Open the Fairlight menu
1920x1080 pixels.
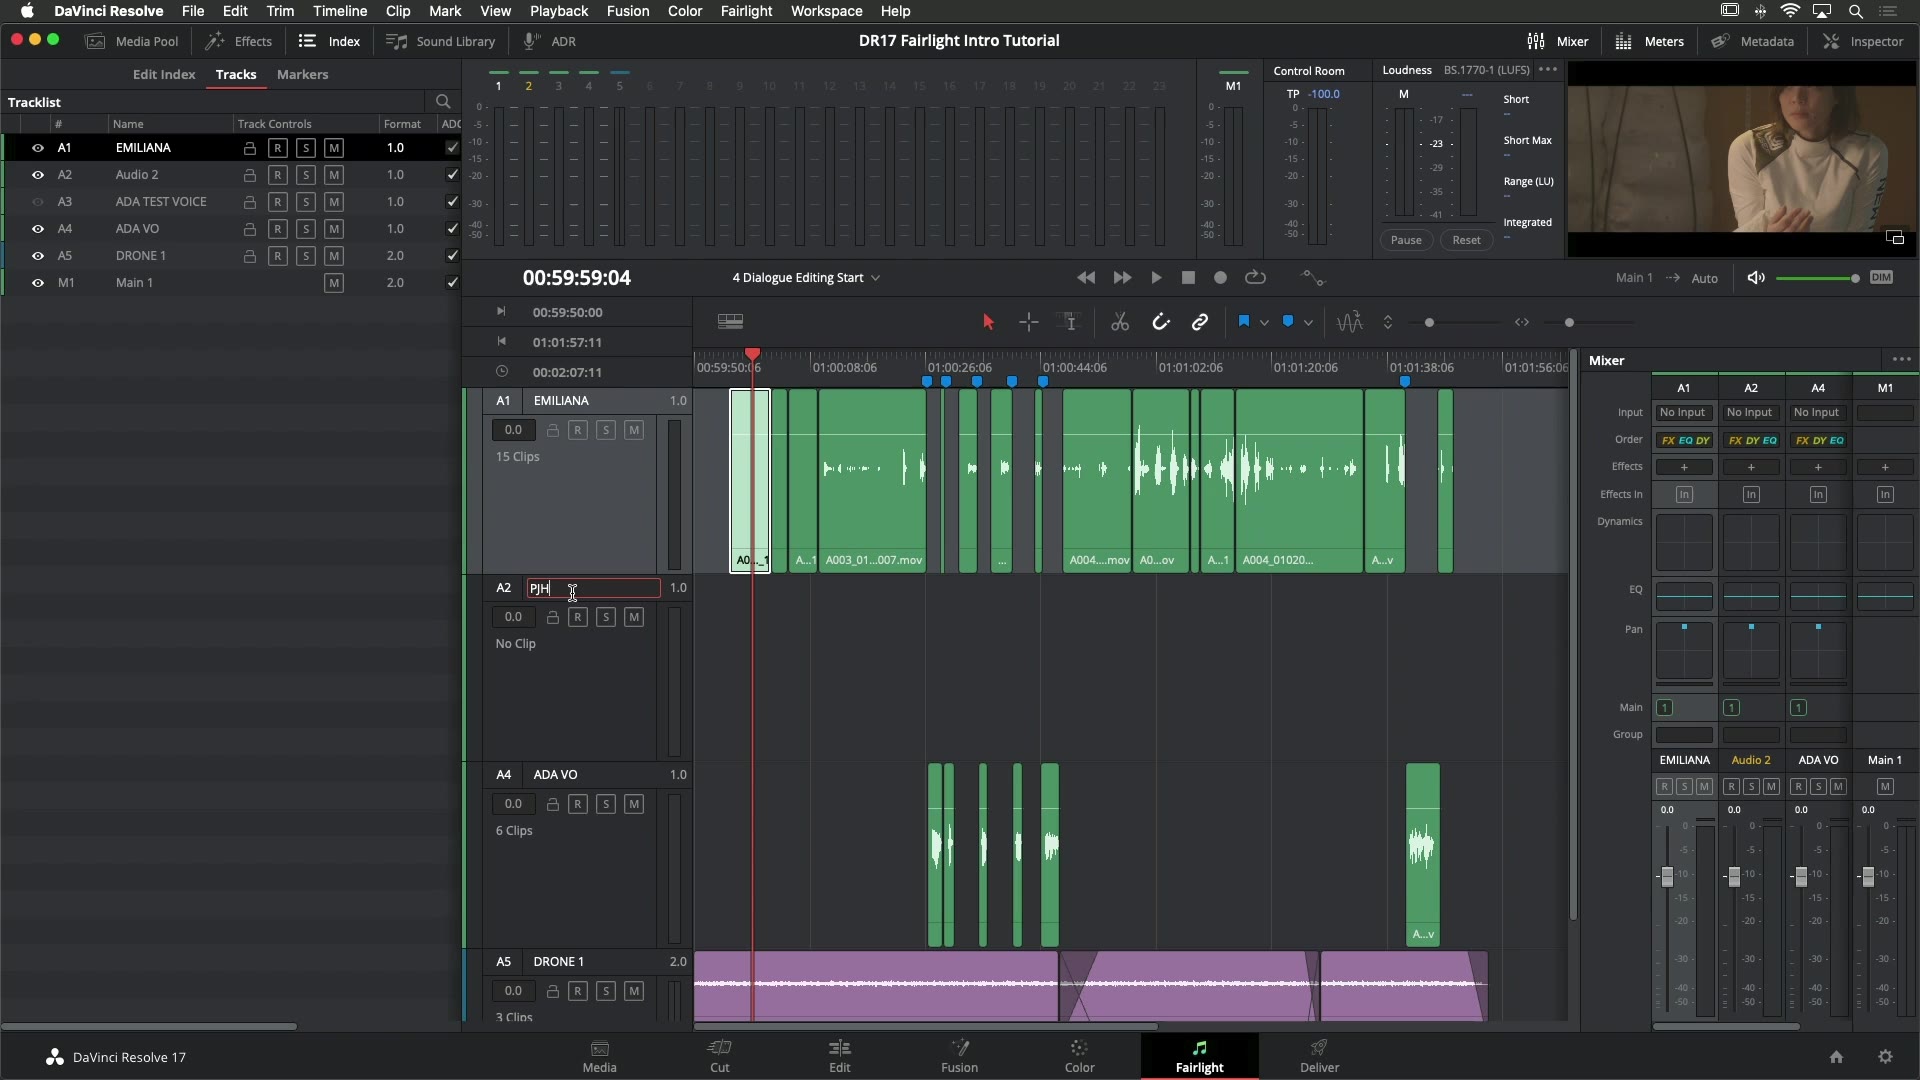tap(746, 11)
